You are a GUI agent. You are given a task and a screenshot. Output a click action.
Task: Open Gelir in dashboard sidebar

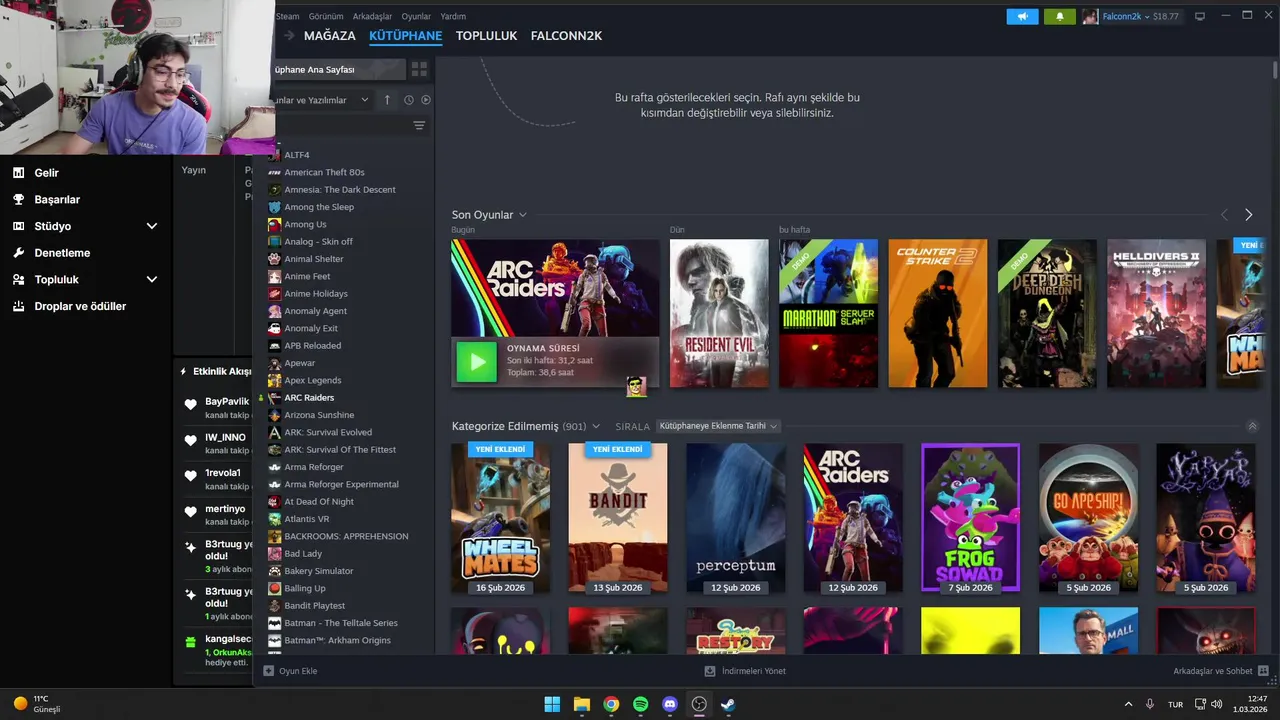coord(46,173)
